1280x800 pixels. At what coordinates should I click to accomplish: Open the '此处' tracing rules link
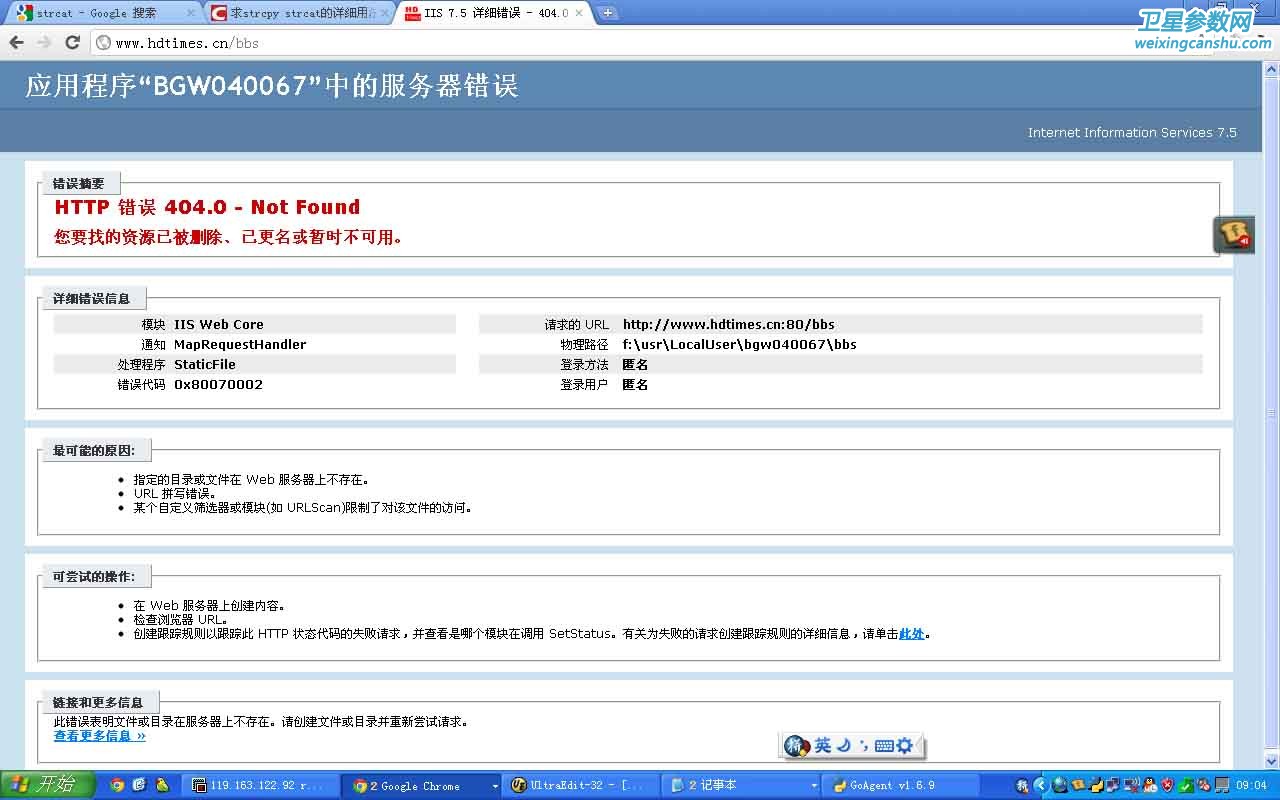point(912,634)
